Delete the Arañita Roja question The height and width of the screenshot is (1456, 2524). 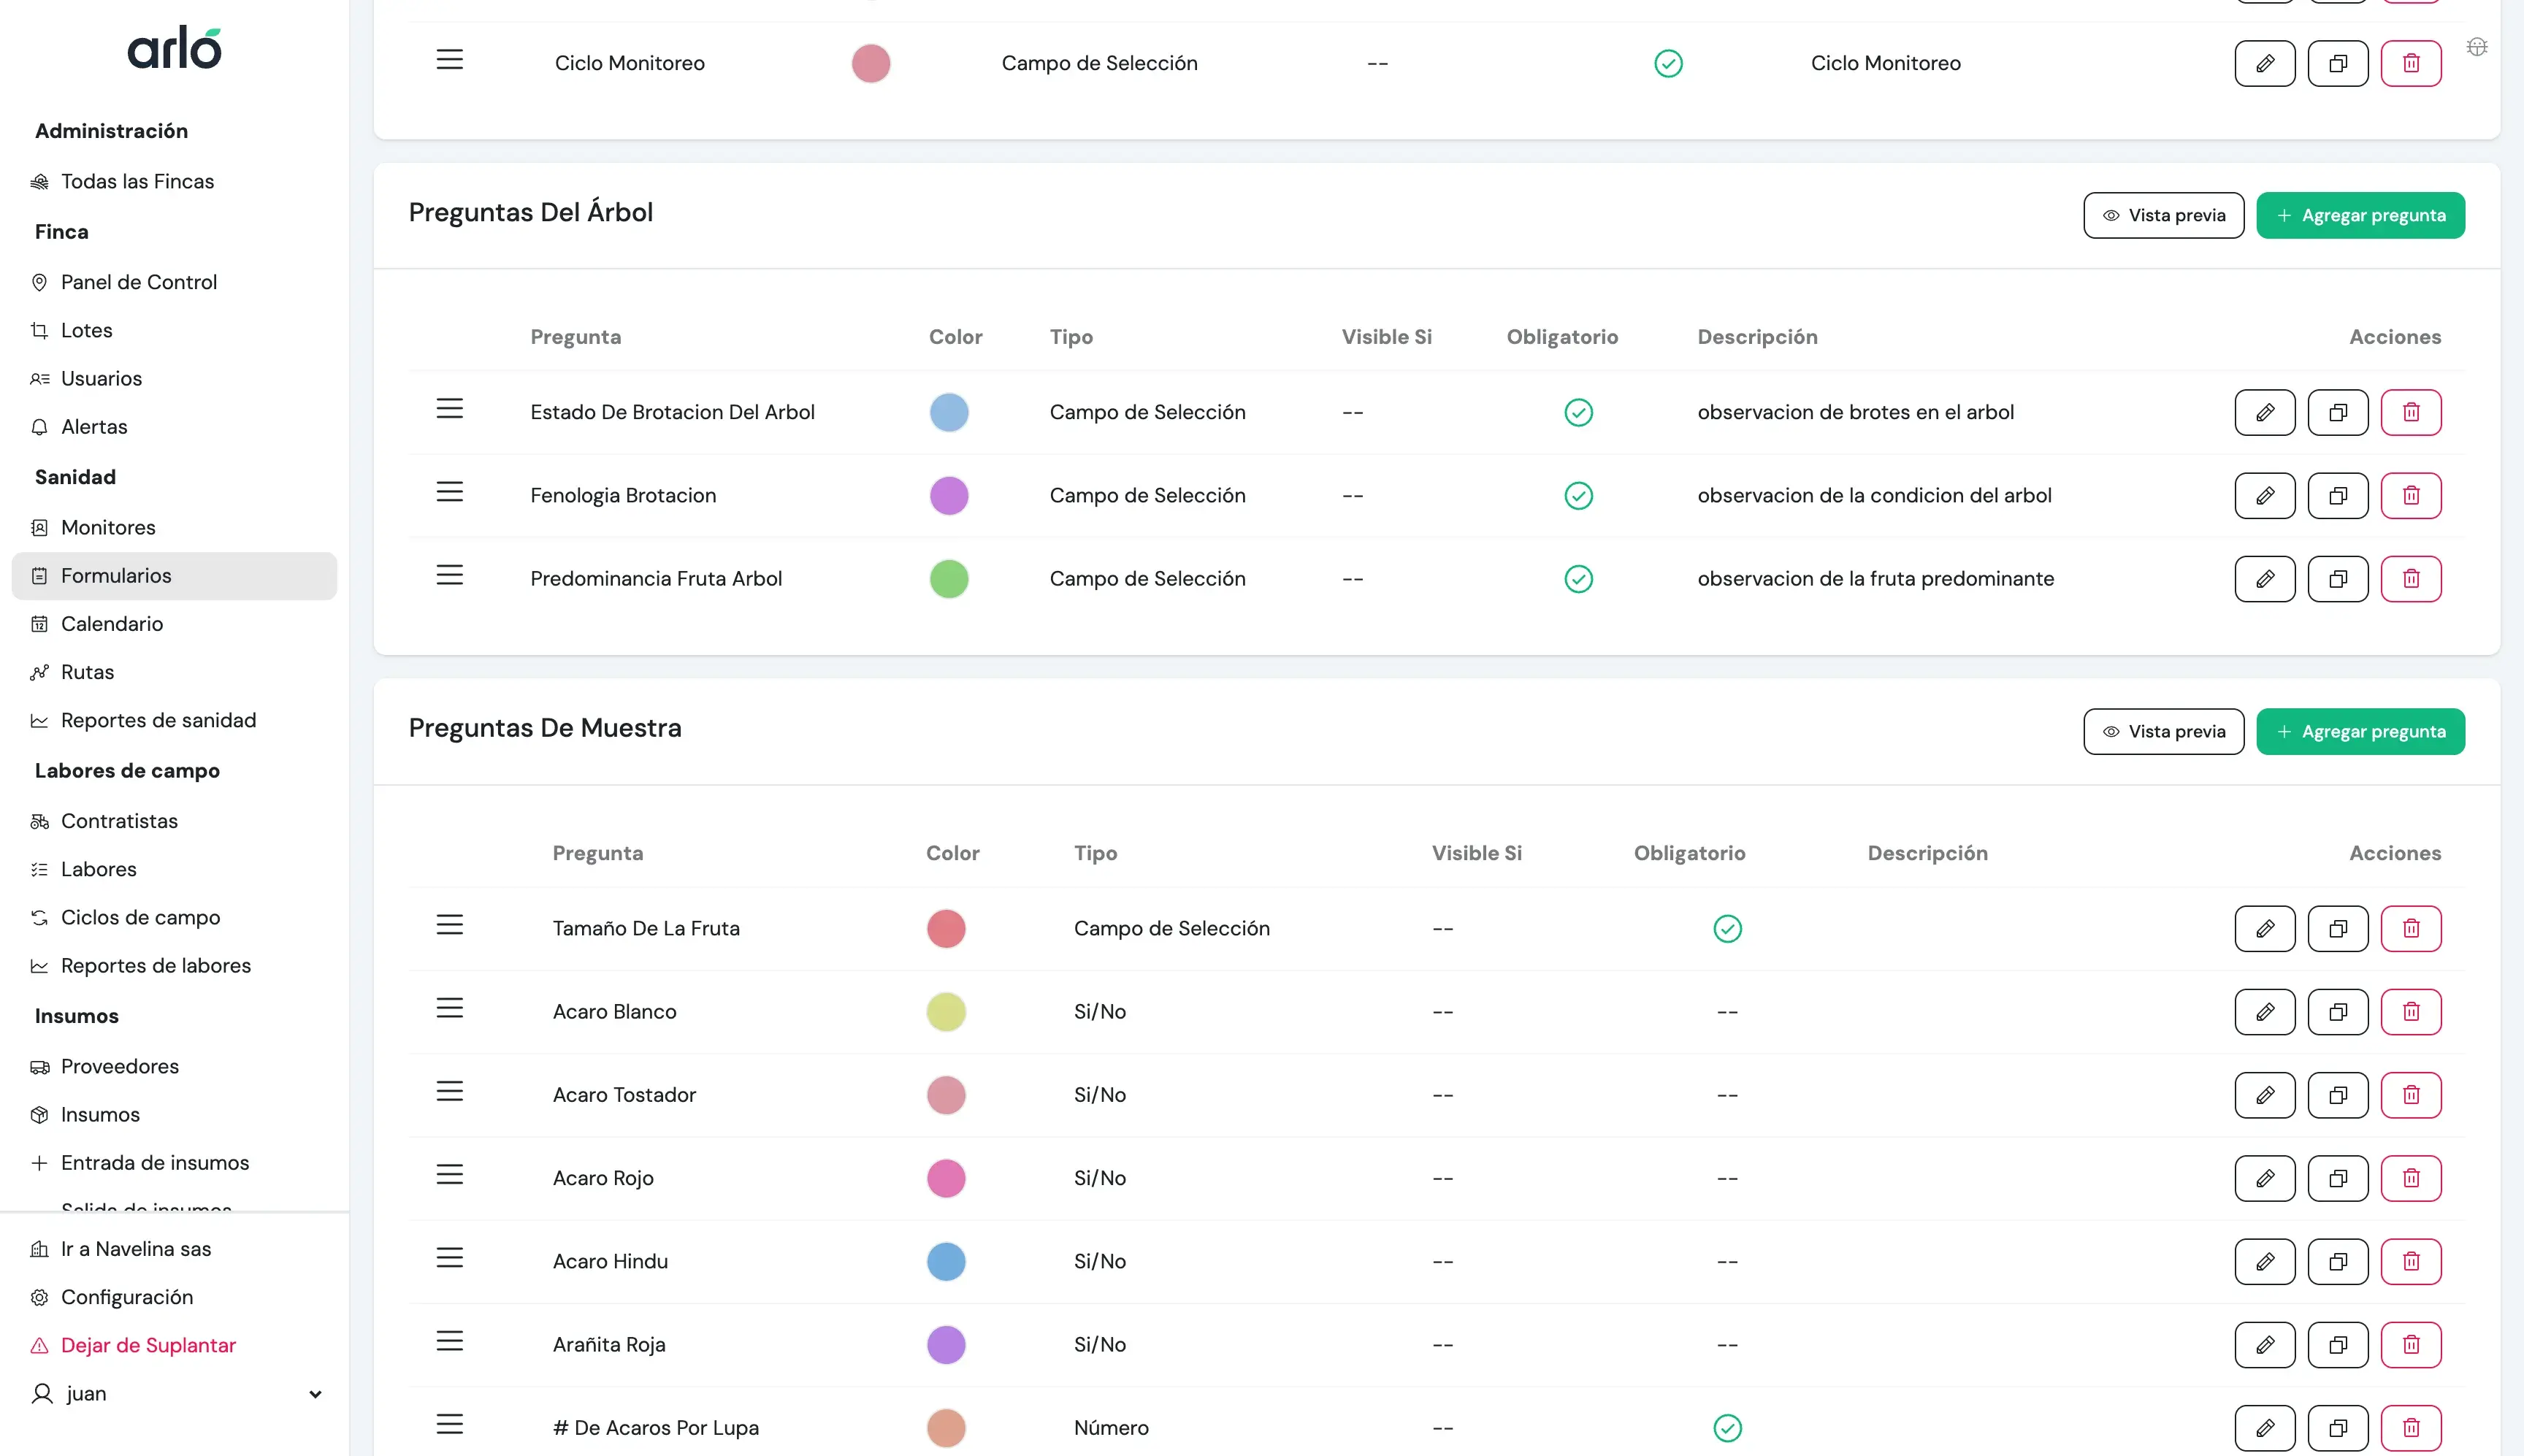2410,1344
